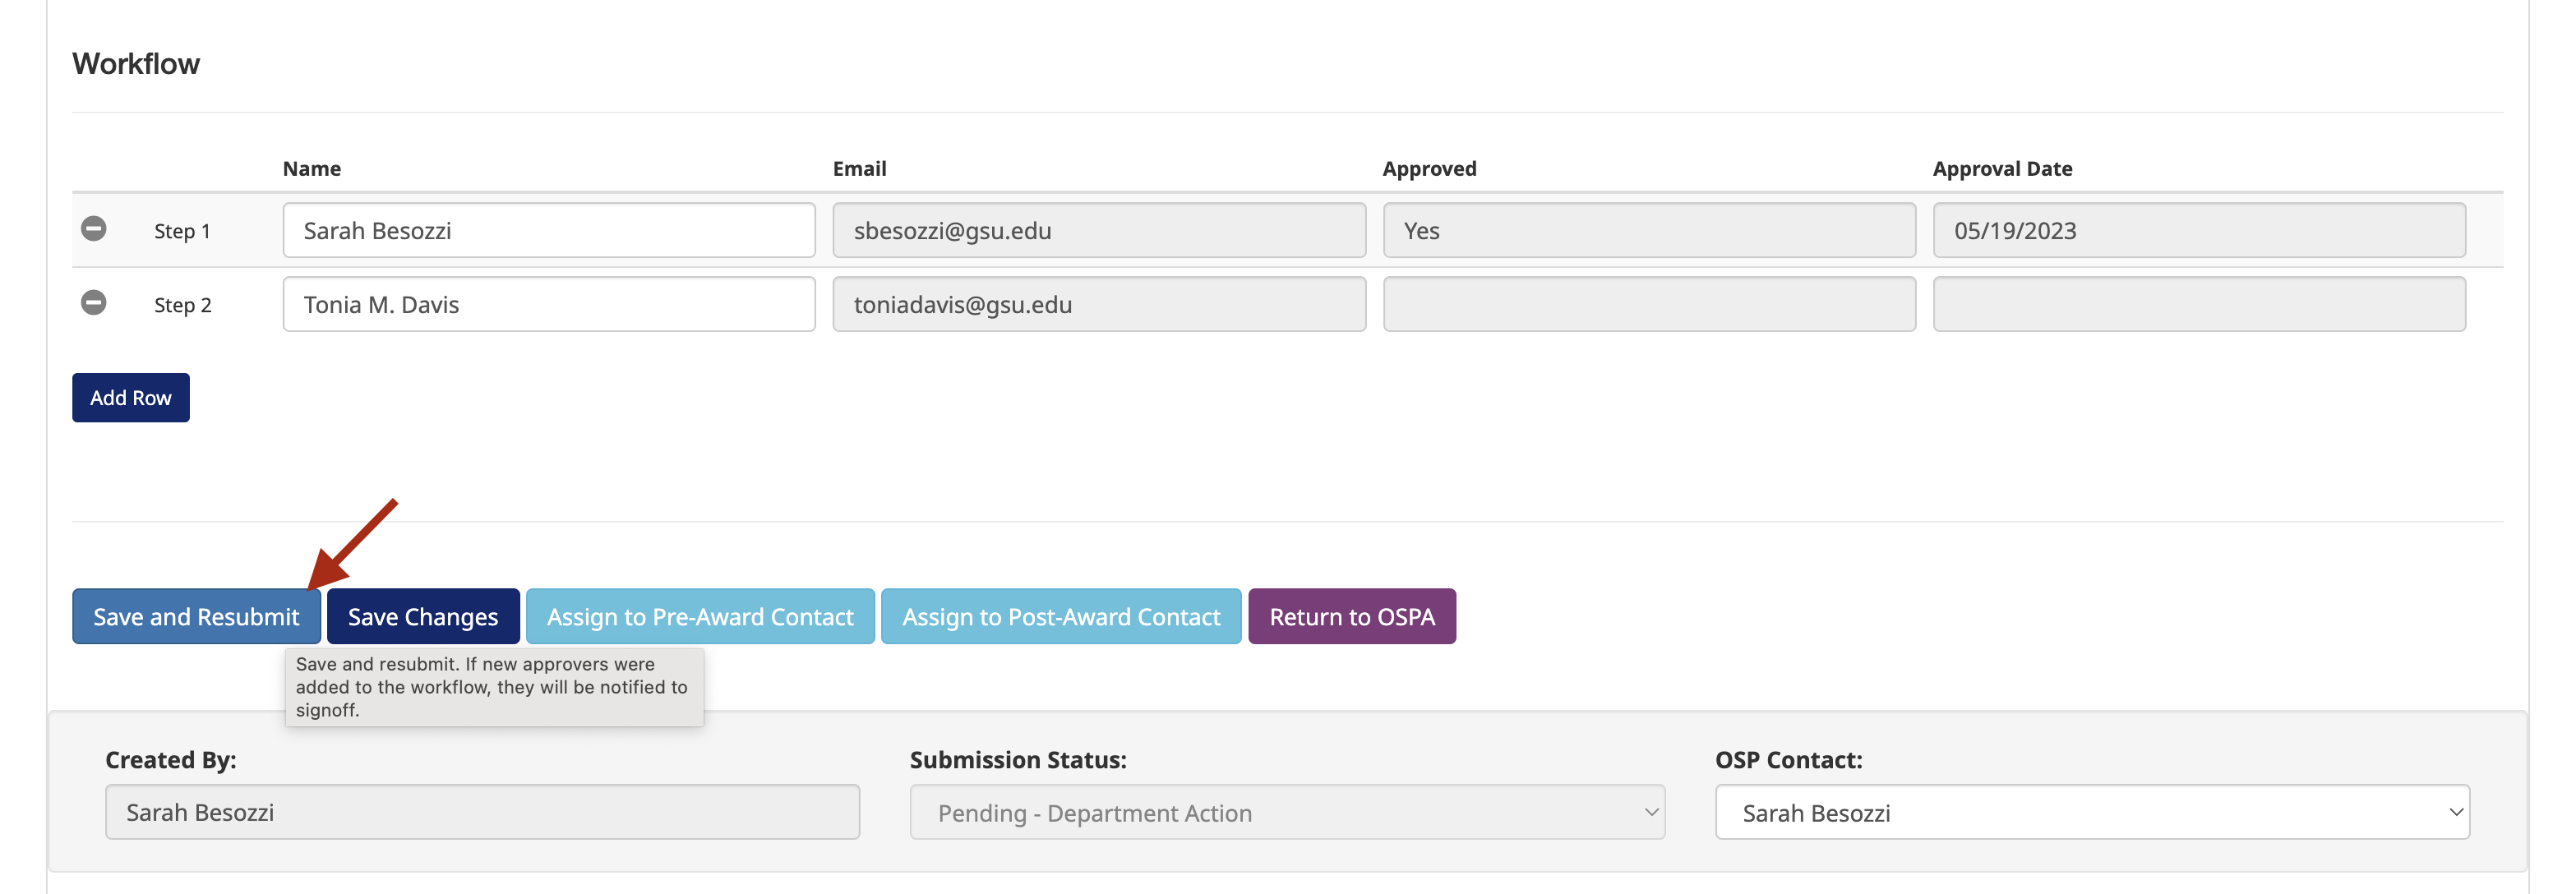This screenshot has height=894, width=2576.
Task: Select the sbesozzi@gsu.edu email field
Action: 1099,231
